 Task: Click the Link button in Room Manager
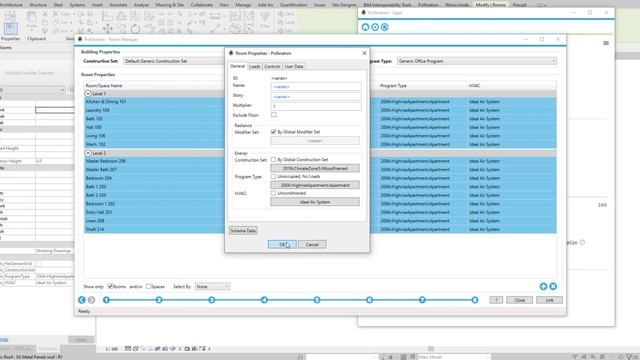point(549,300)
